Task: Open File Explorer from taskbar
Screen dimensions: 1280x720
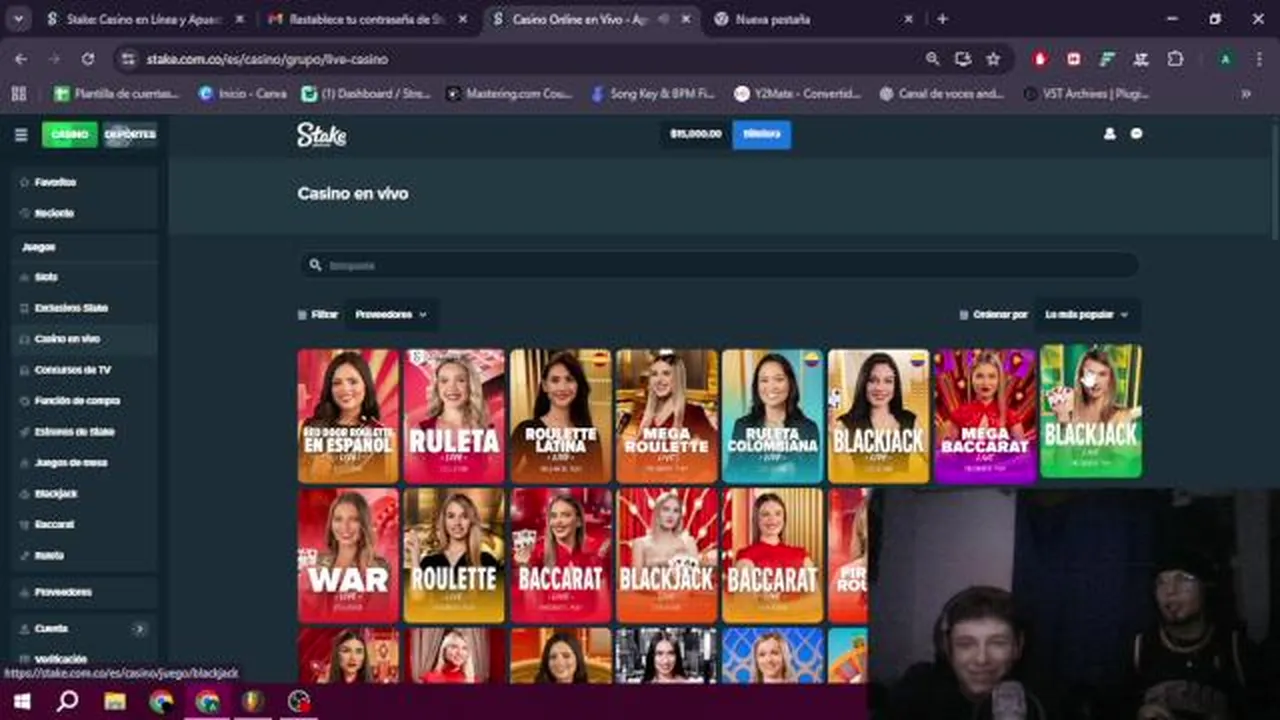Action: pos(115,702)
